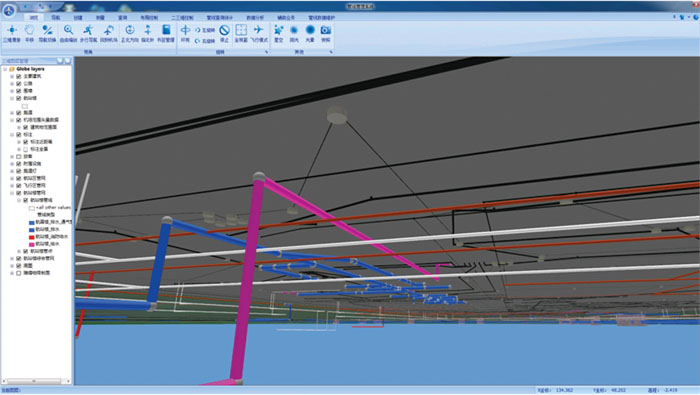
Task: Open the rotation group dialog launcher arrow
Action: point(267,52)
